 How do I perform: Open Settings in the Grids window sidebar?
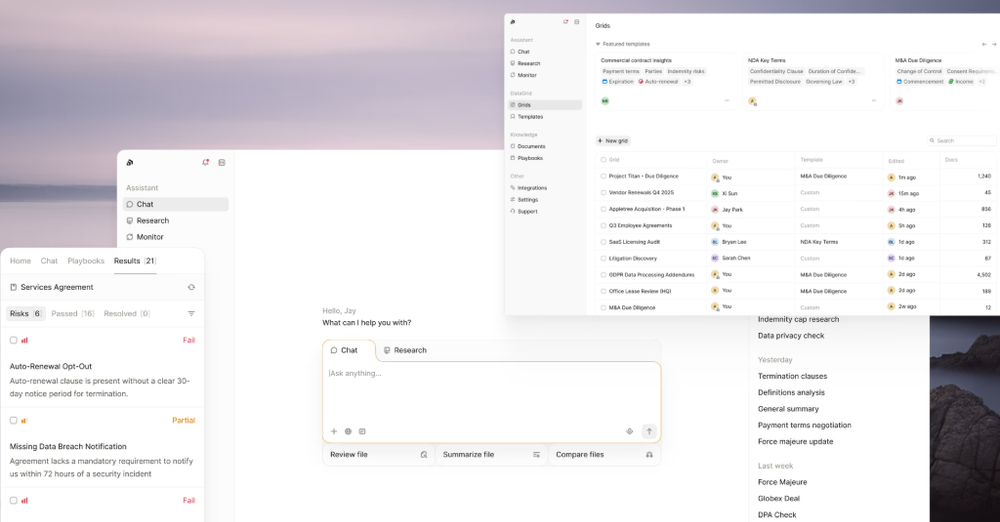(545, 200)
